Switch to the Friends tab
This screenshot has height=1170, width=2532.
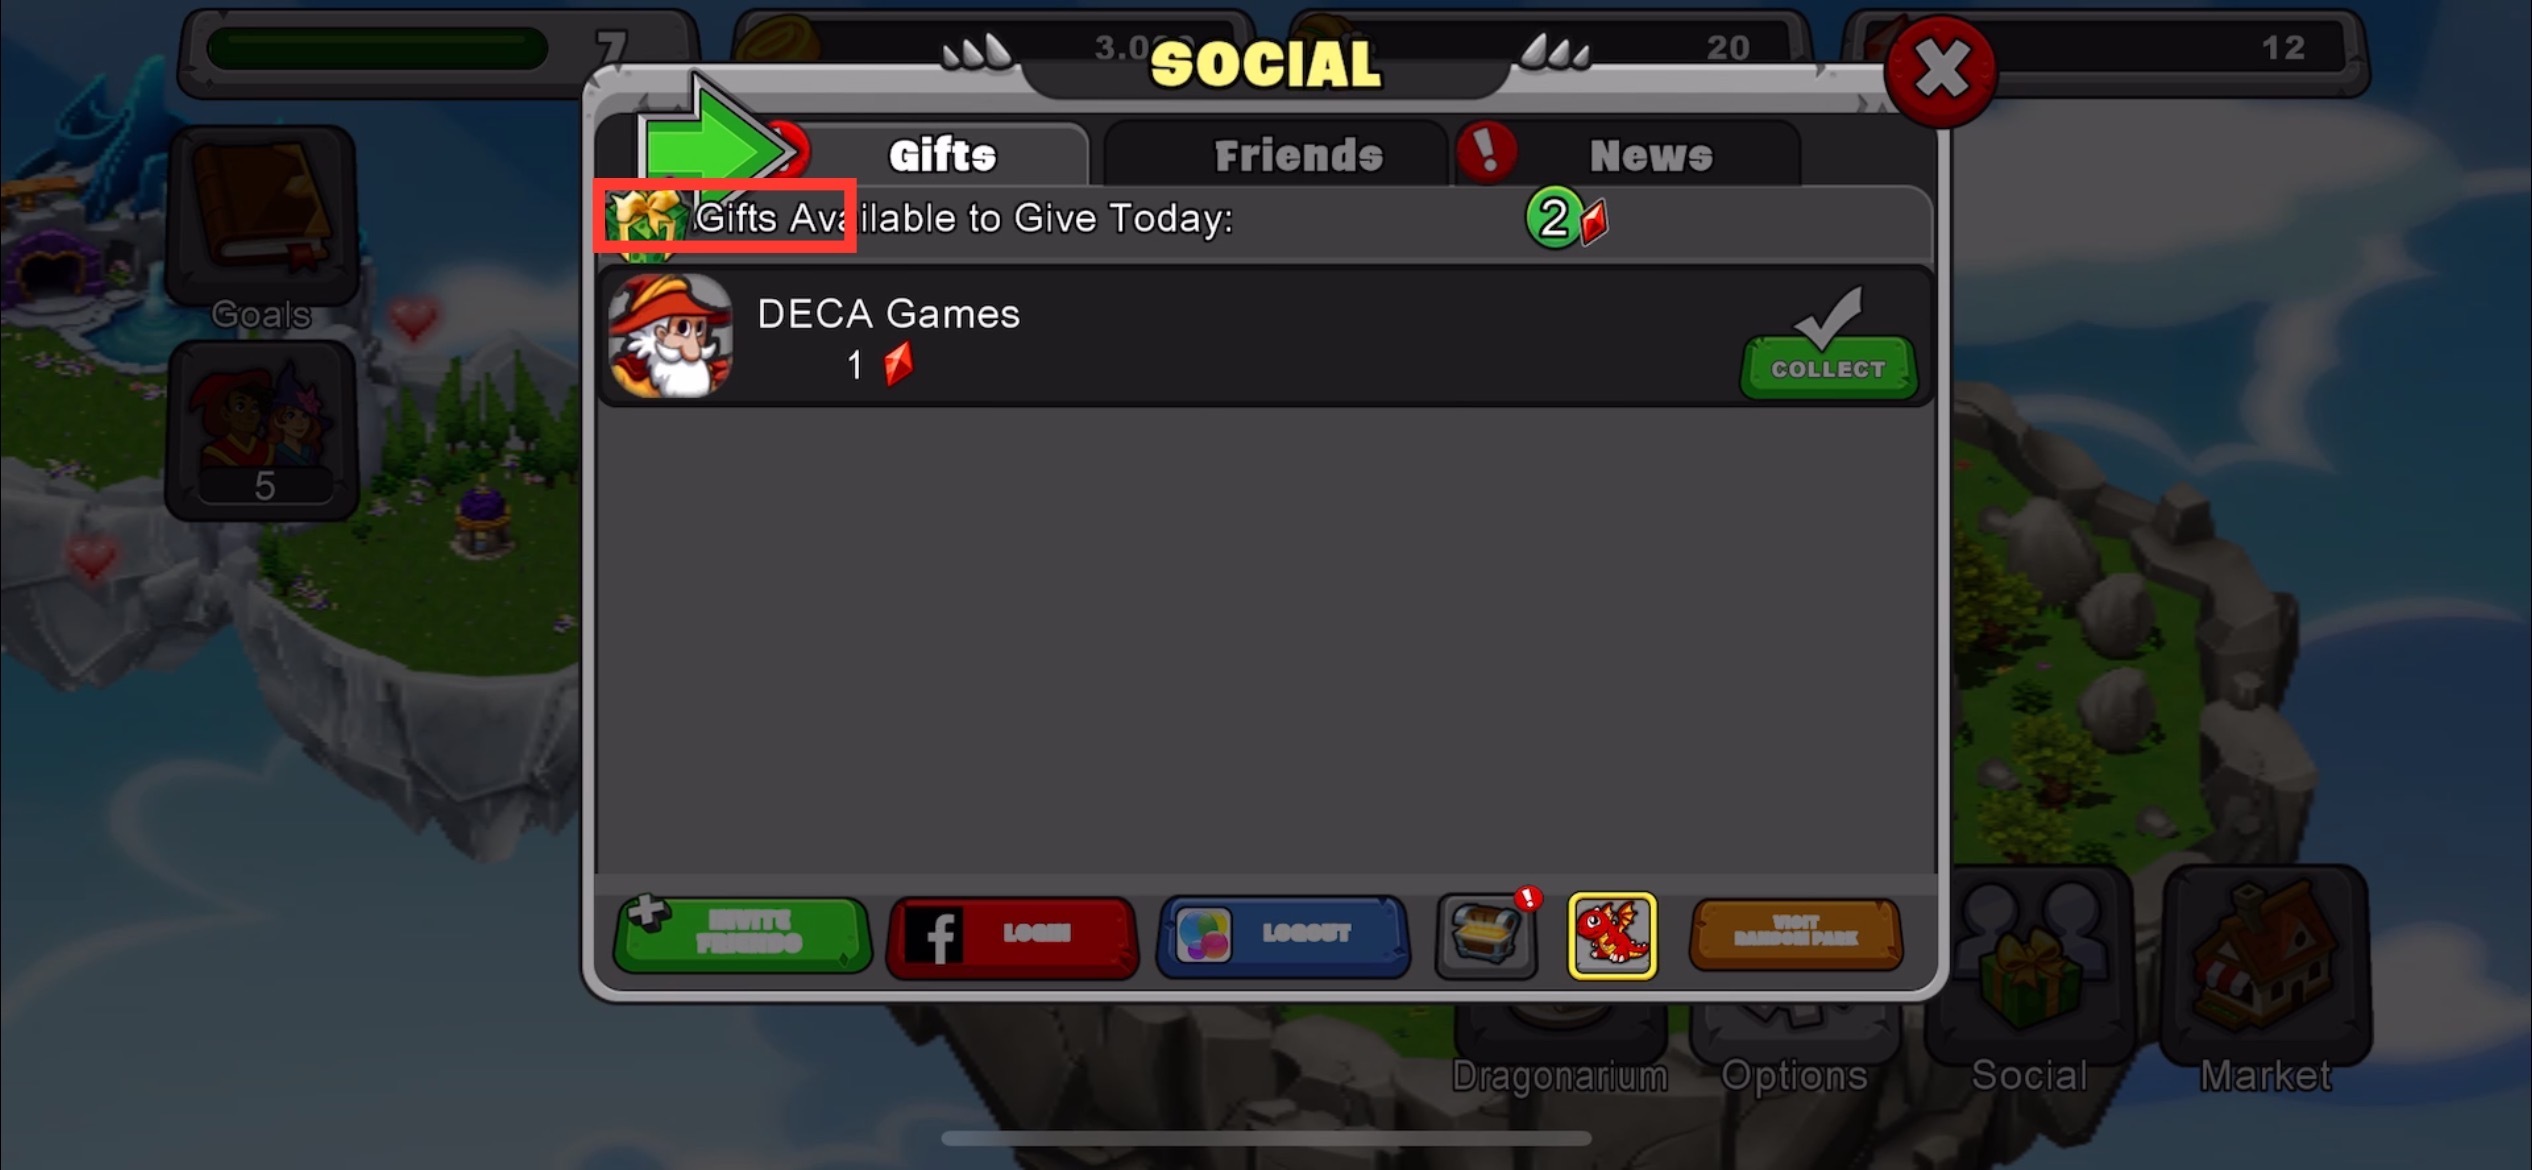pos(1300,152)
